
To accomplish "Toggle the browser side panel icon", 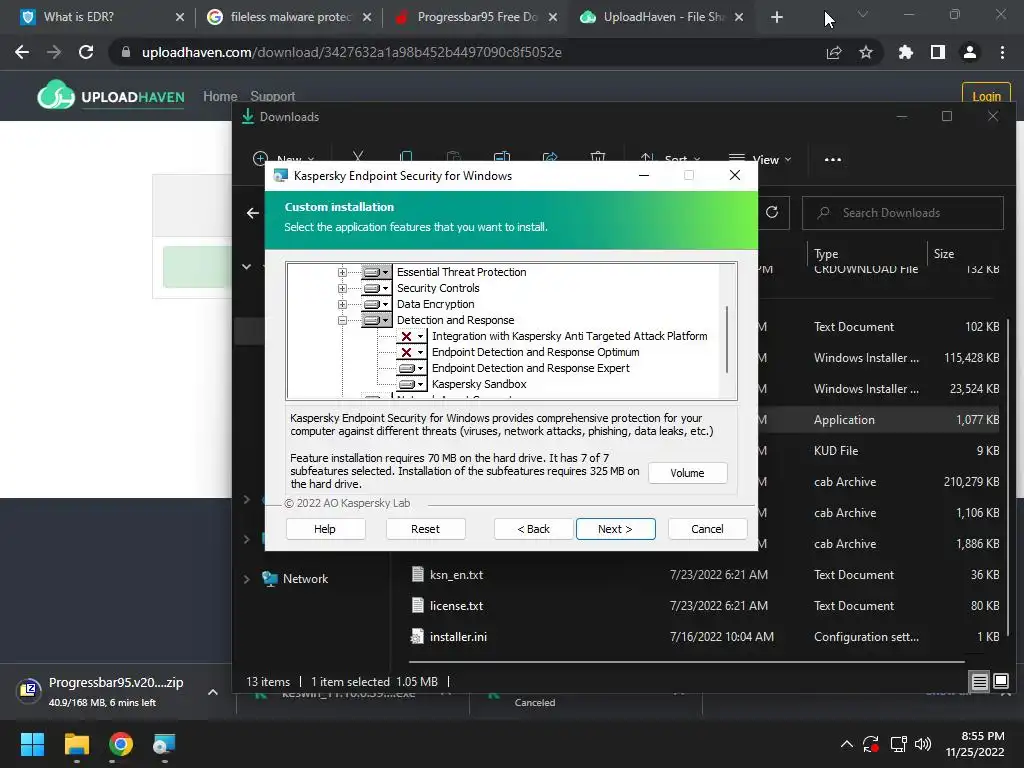I will coord(938,52).
